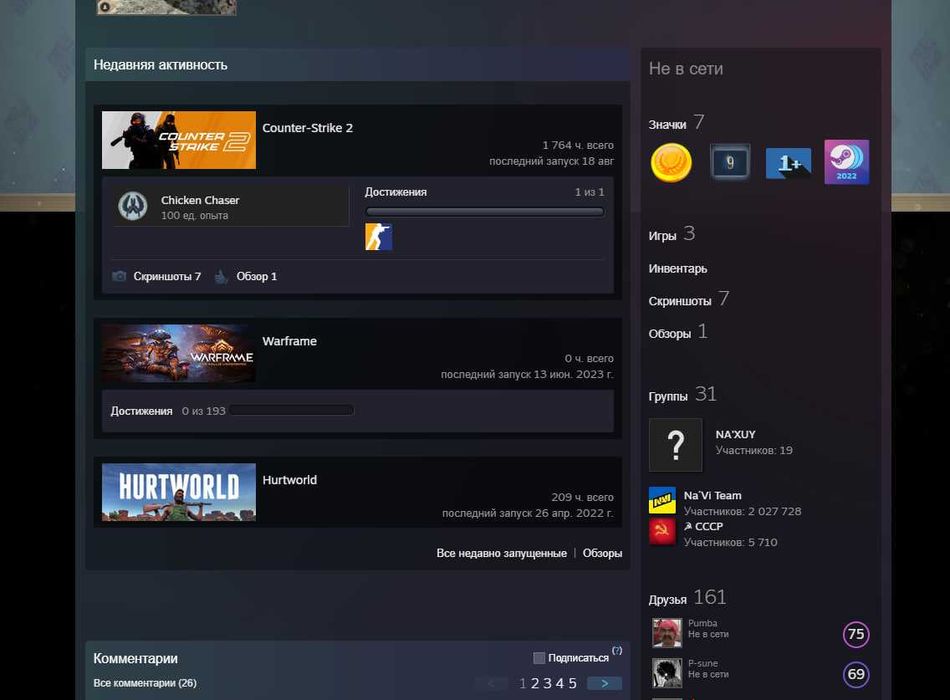950x700 pixels.
Task: Open Группы list in the sidebar
Action: pos(668,396)
